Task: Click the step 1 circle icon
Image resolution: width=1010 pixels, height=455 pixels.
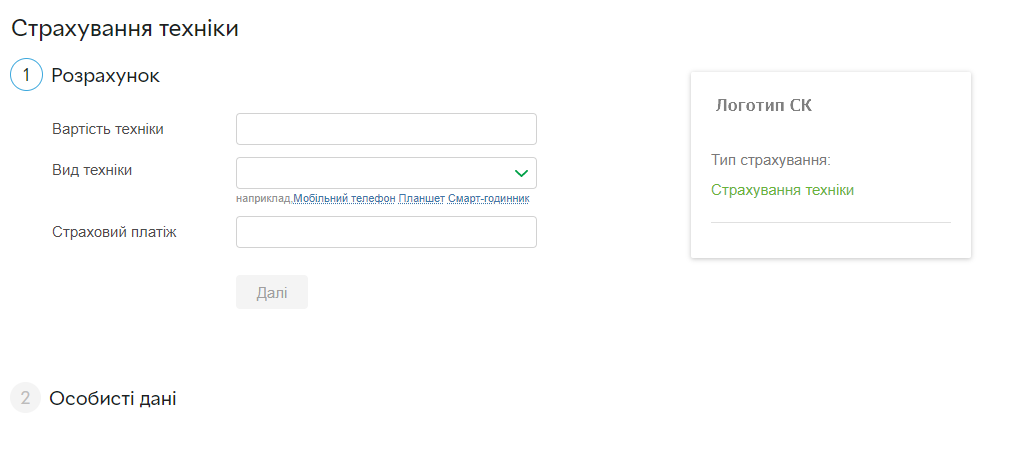Action: pyautogui.click(x=26, y=75)
